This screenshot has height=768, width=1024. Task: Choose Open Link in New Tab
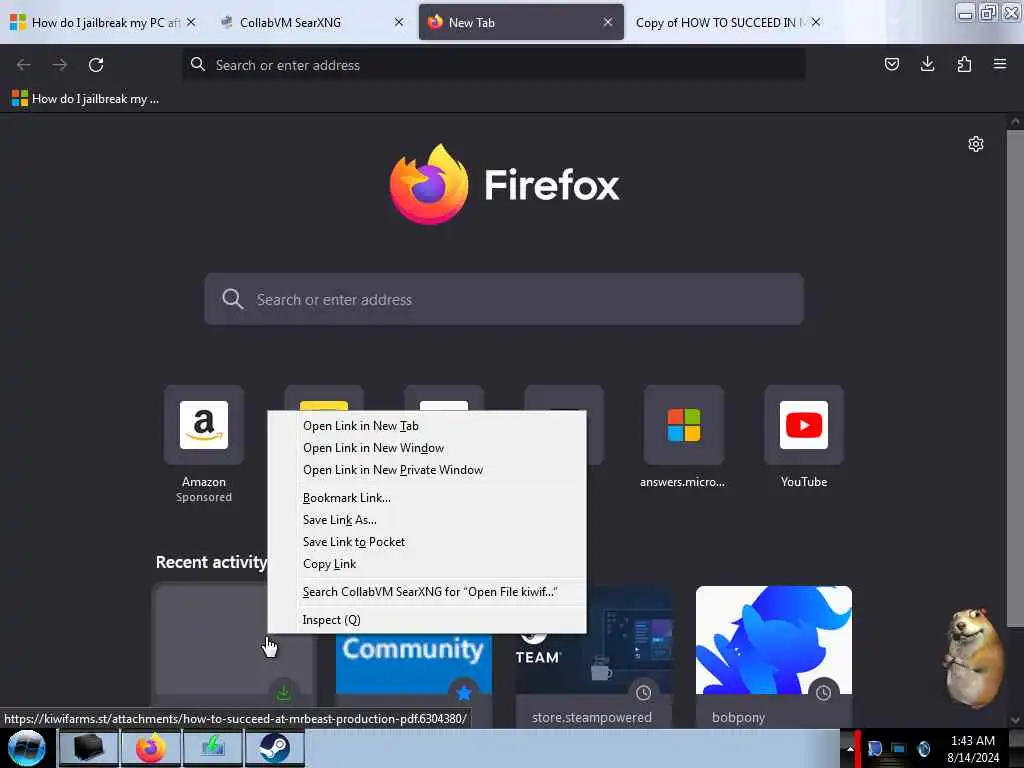[x=427, y=426]
